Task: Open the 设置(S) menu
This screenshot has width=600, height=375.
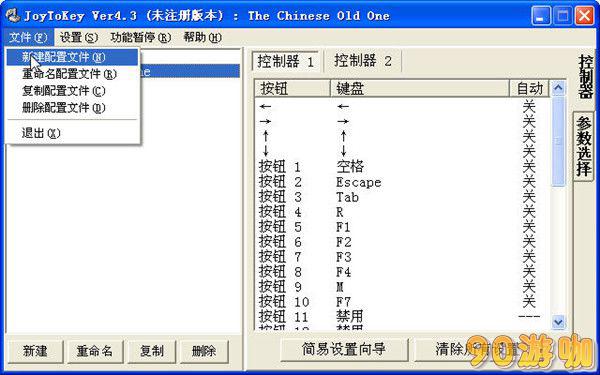Action: click(x=79, y=38)
